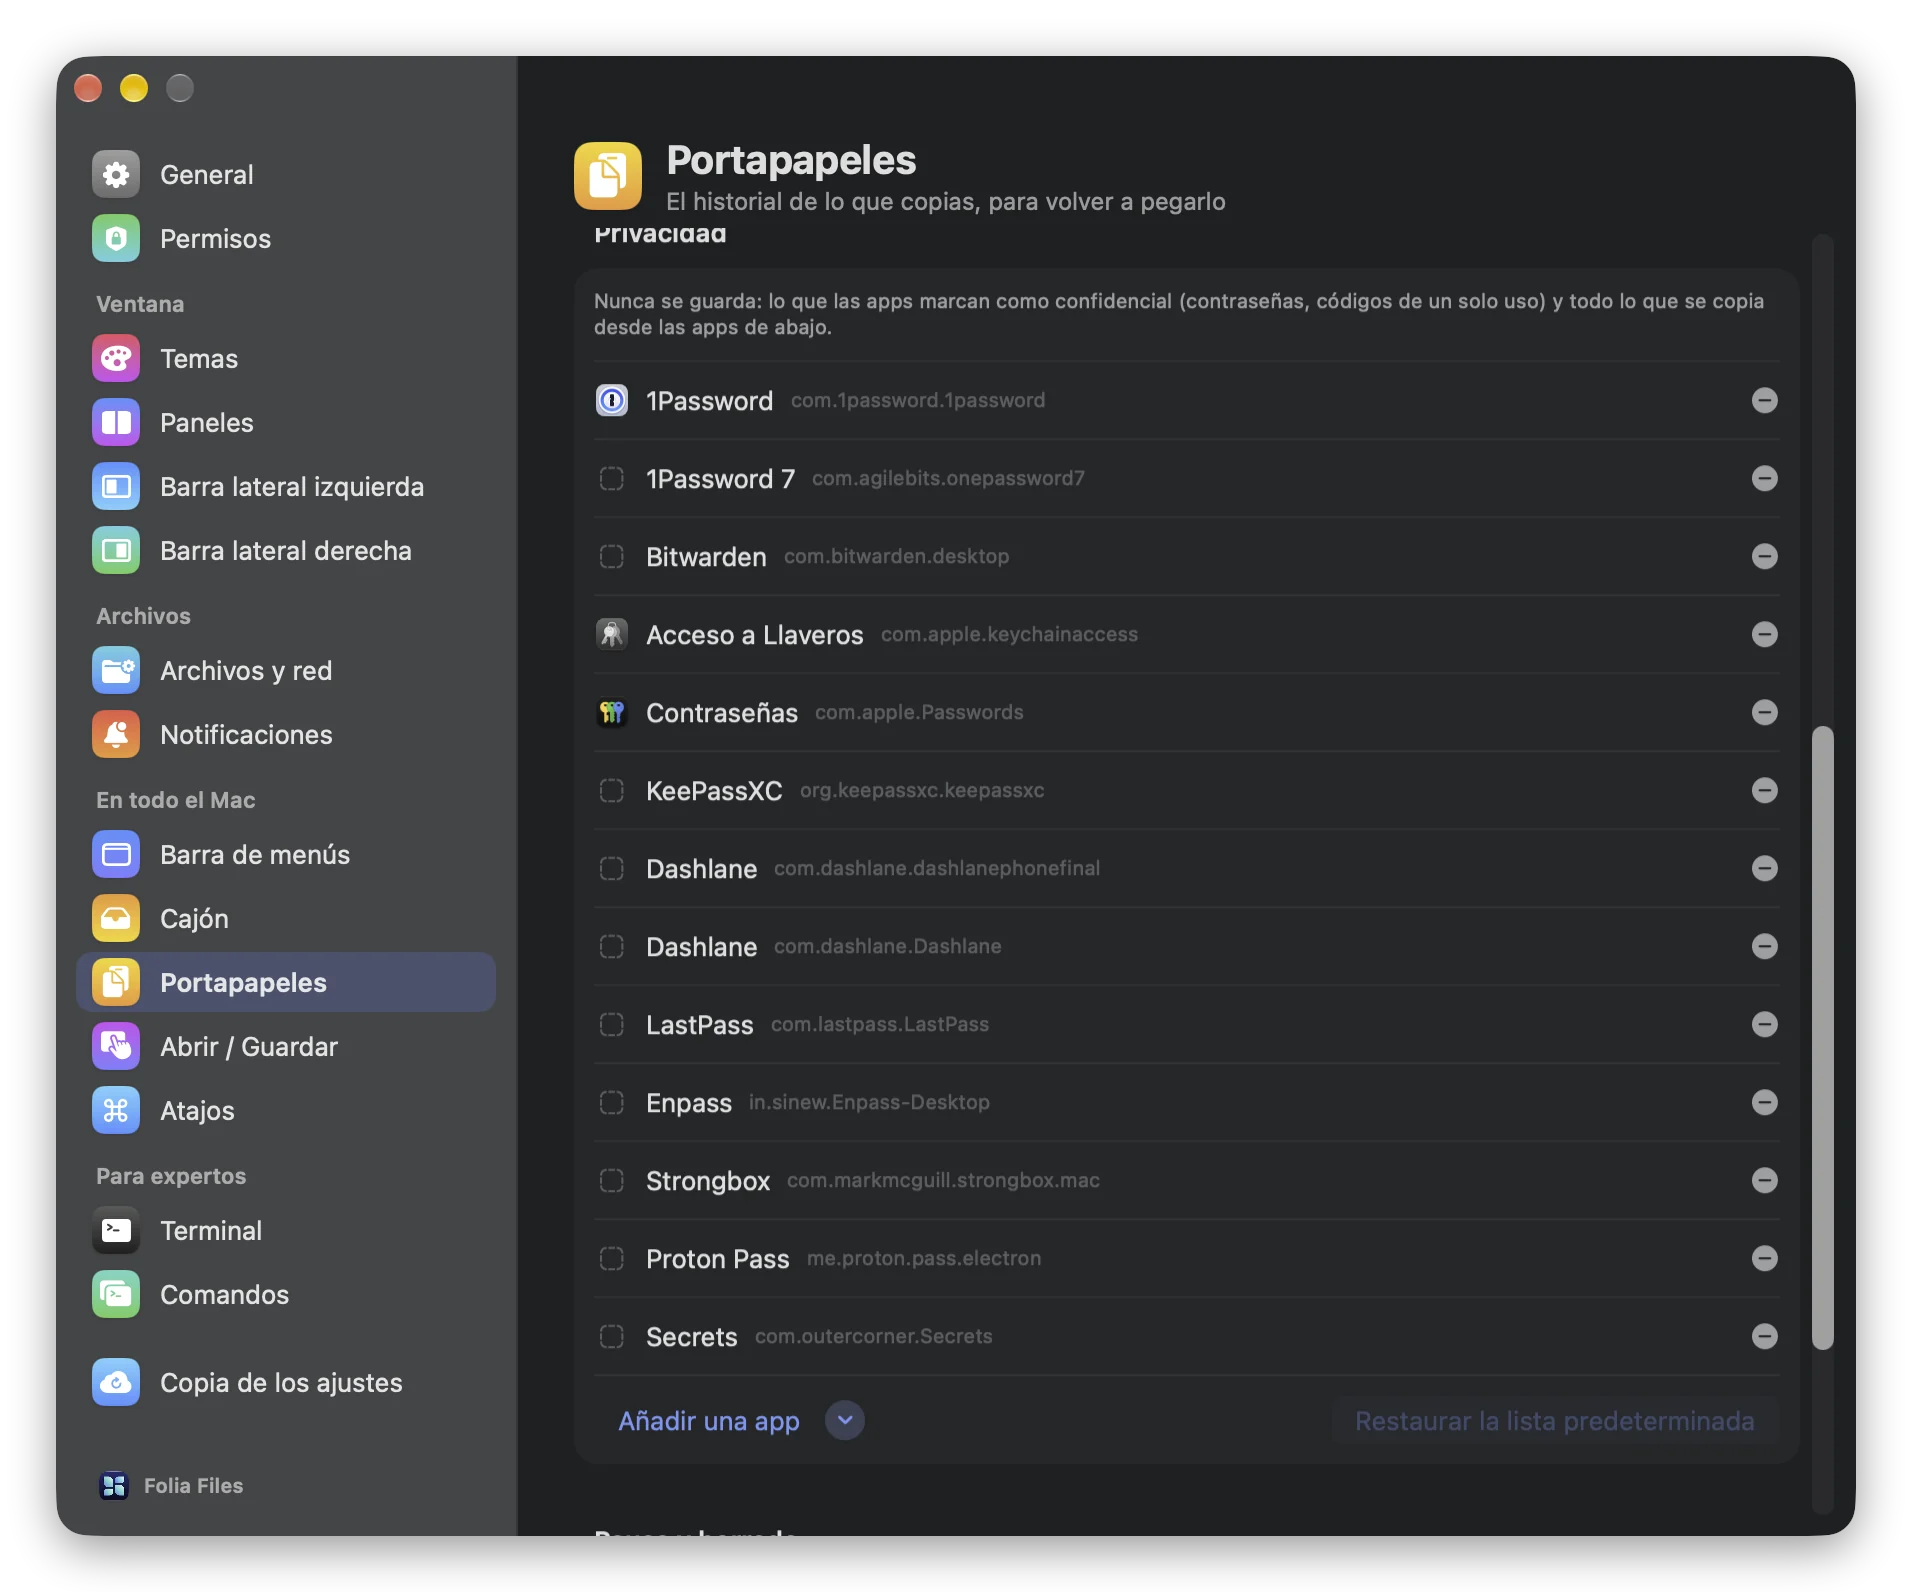Remove Contraseñas from the list
1912x1592 pixels.
(1765, 713)
